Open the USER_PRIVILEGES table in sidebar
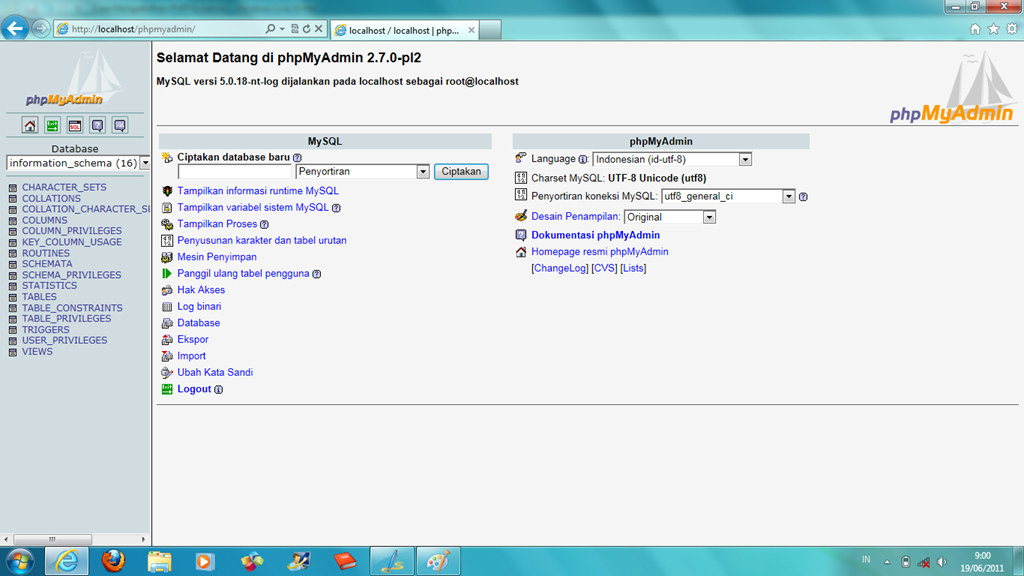The height and width of the screenshot is (576, 1024). [x=65, y=341]
